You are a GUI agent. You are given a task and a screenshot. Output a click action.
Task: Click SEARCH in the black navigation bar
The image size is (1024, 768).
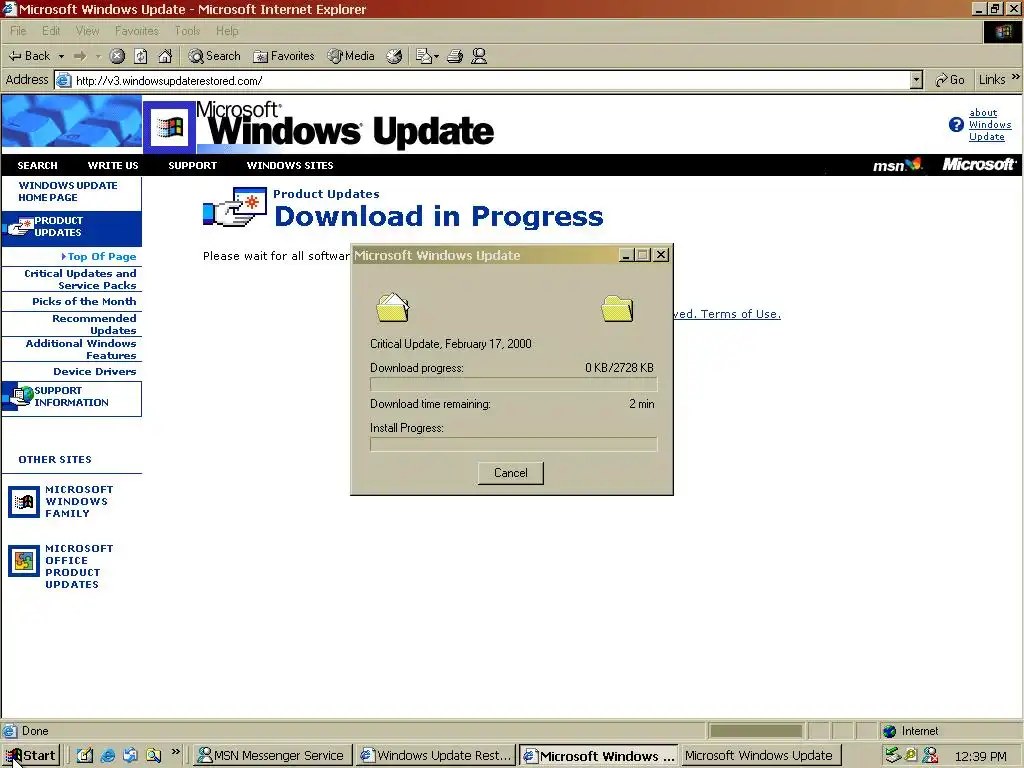[x=37, y=166]
